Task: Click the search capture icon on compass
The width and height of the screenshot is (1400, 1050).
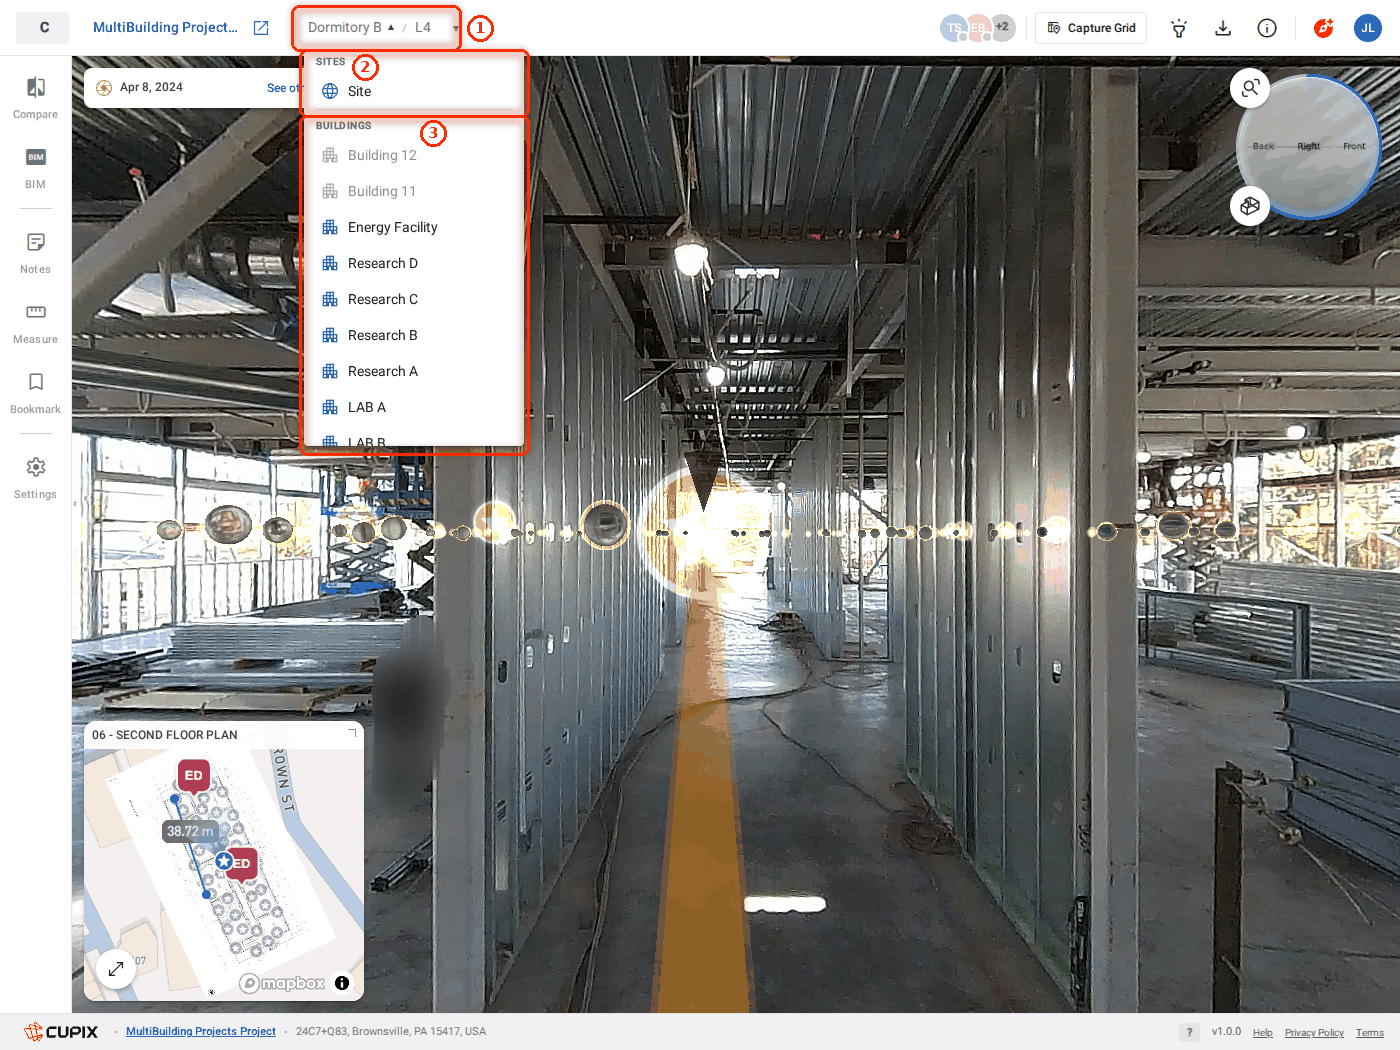Action: point(1250,88)
